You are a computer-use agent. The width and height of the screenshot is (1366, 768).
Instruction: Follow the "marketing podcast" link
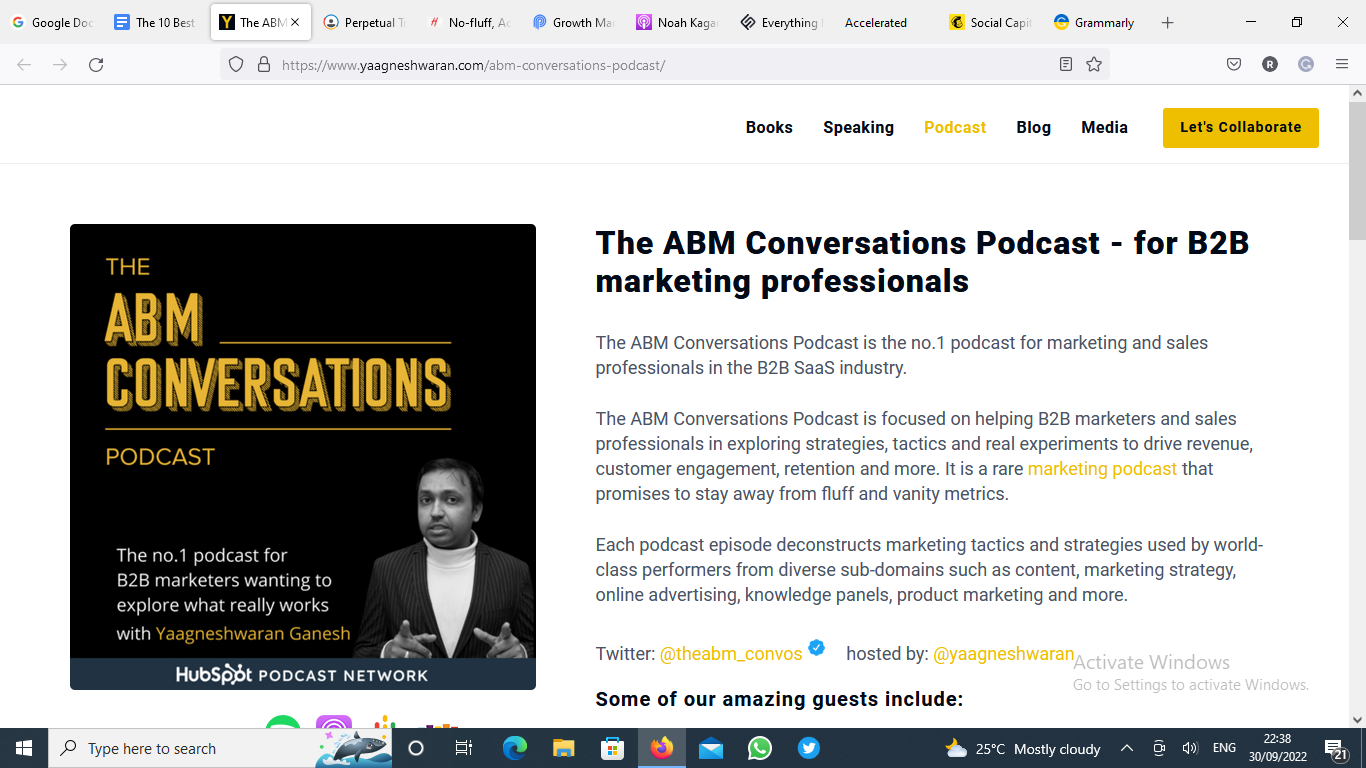1102,468
